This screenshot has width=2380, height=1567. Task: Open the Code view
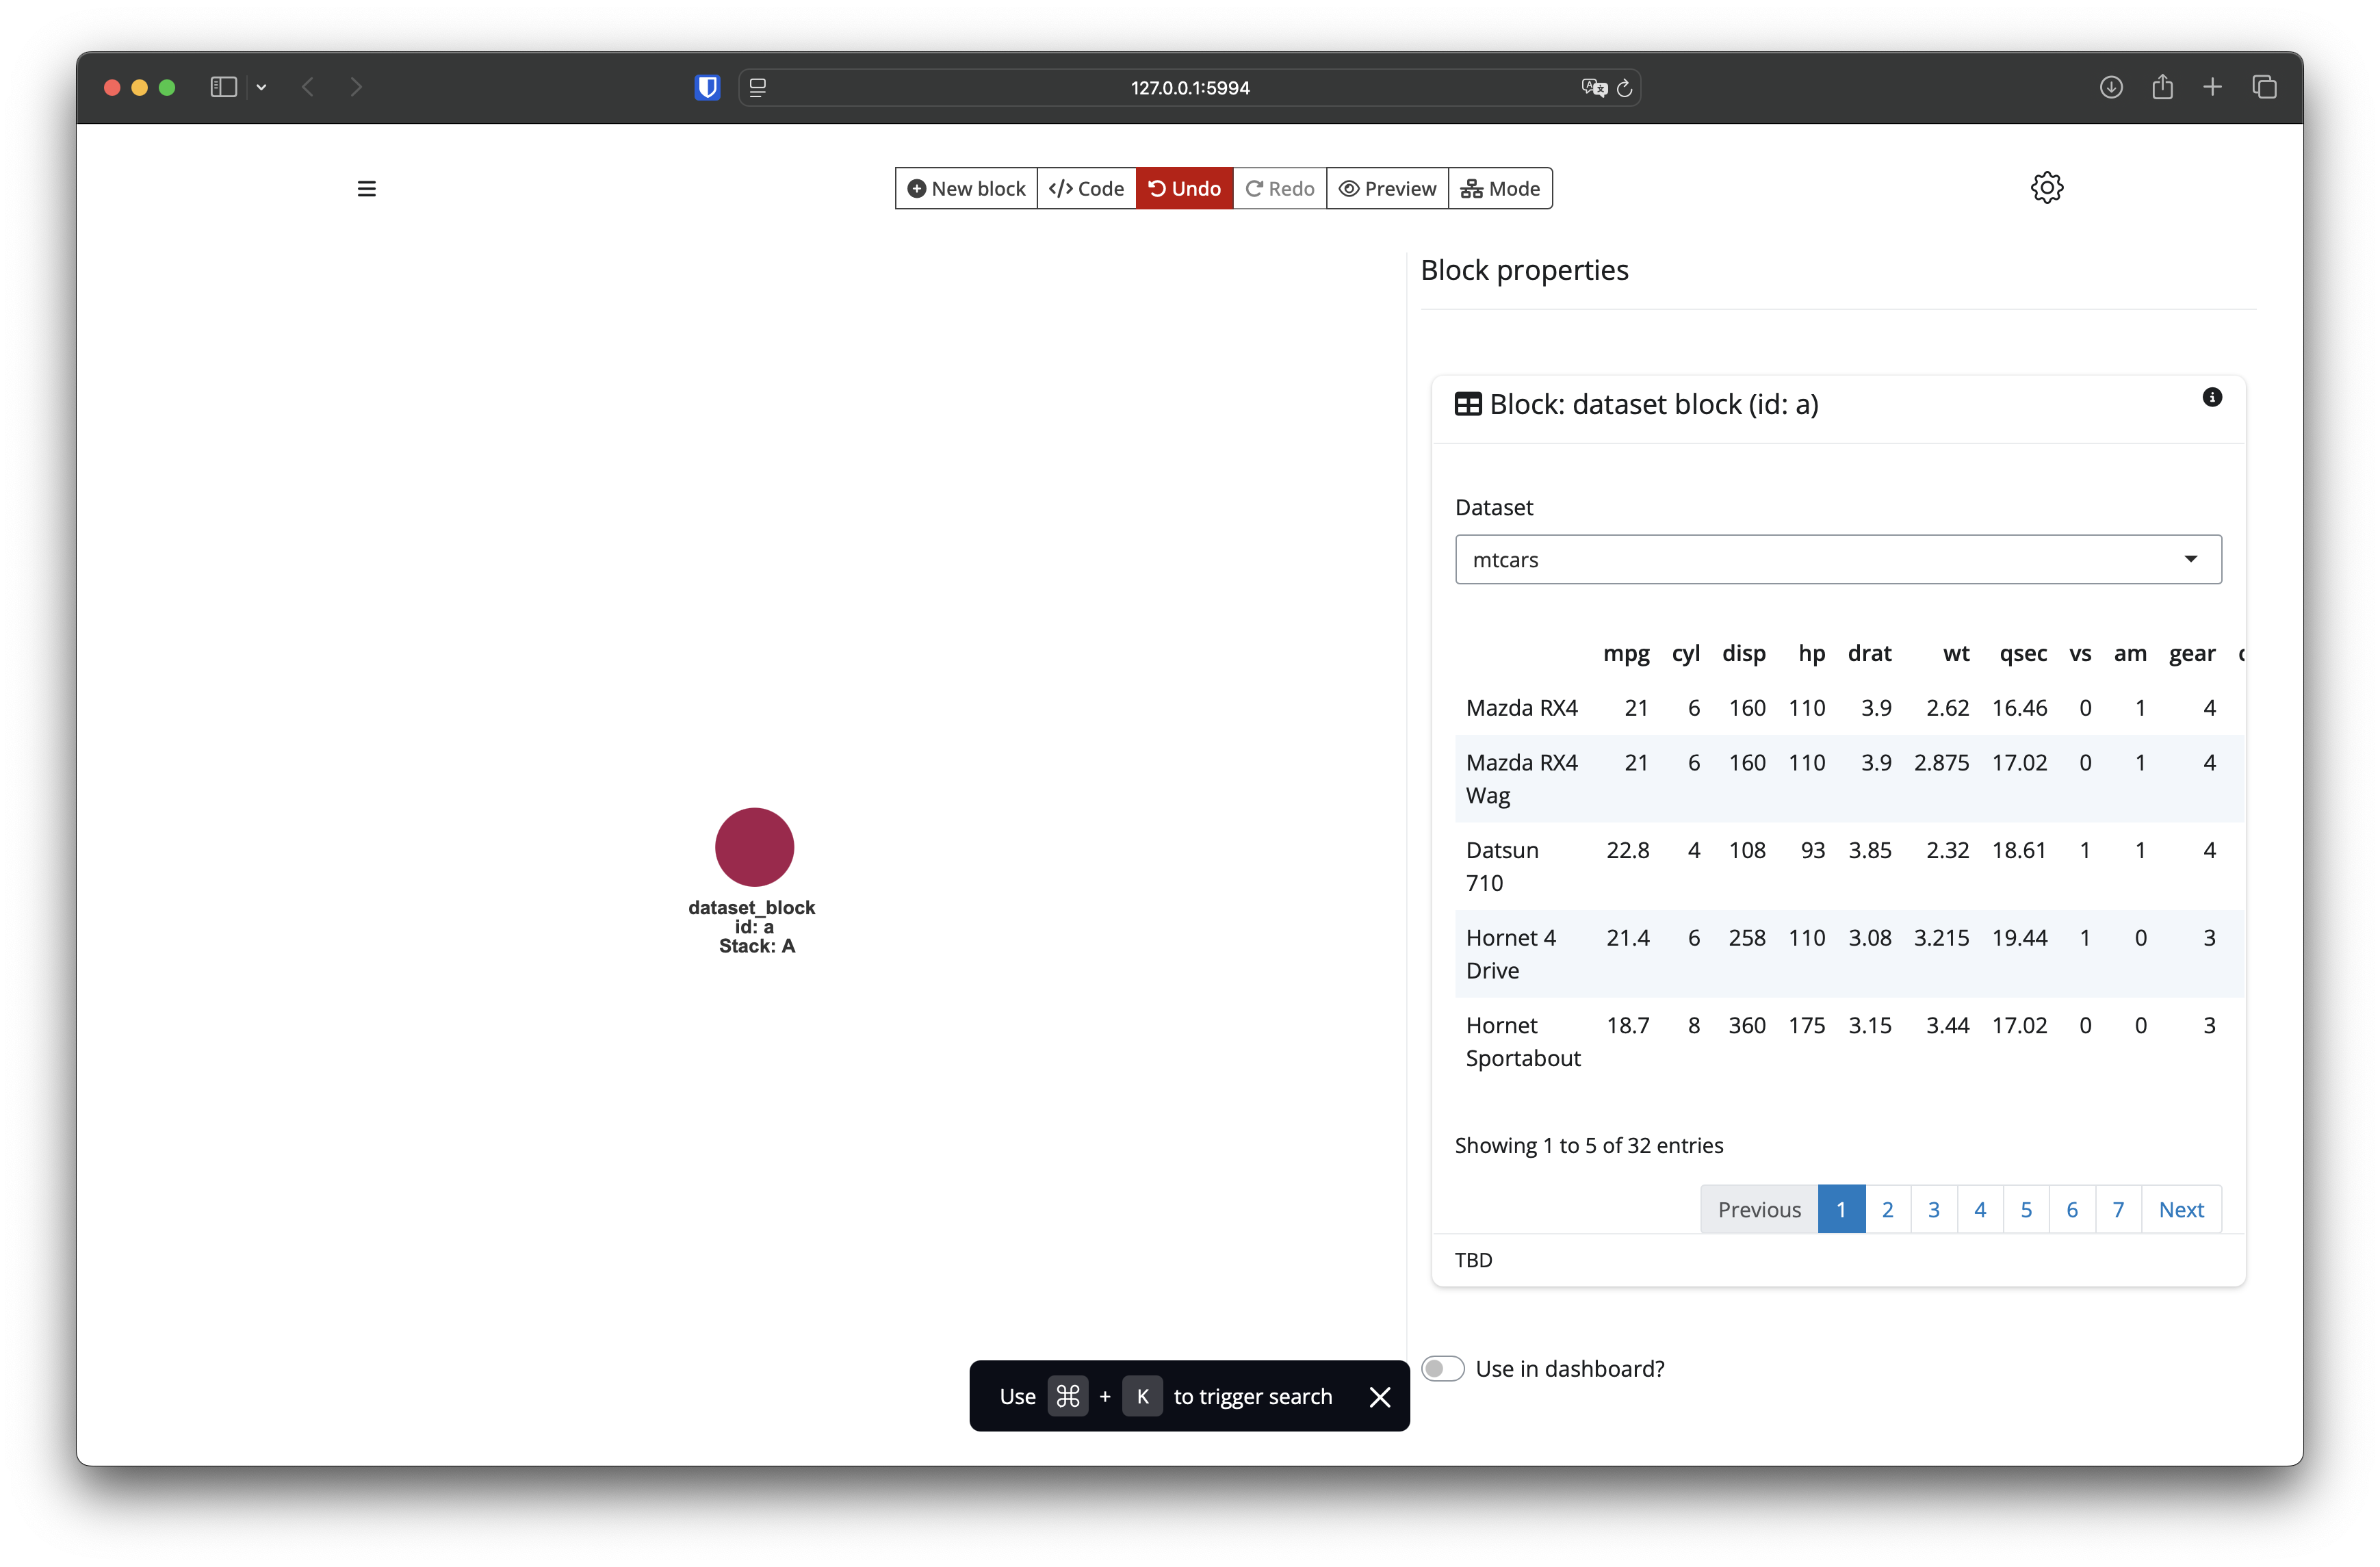pos(1086,188)
